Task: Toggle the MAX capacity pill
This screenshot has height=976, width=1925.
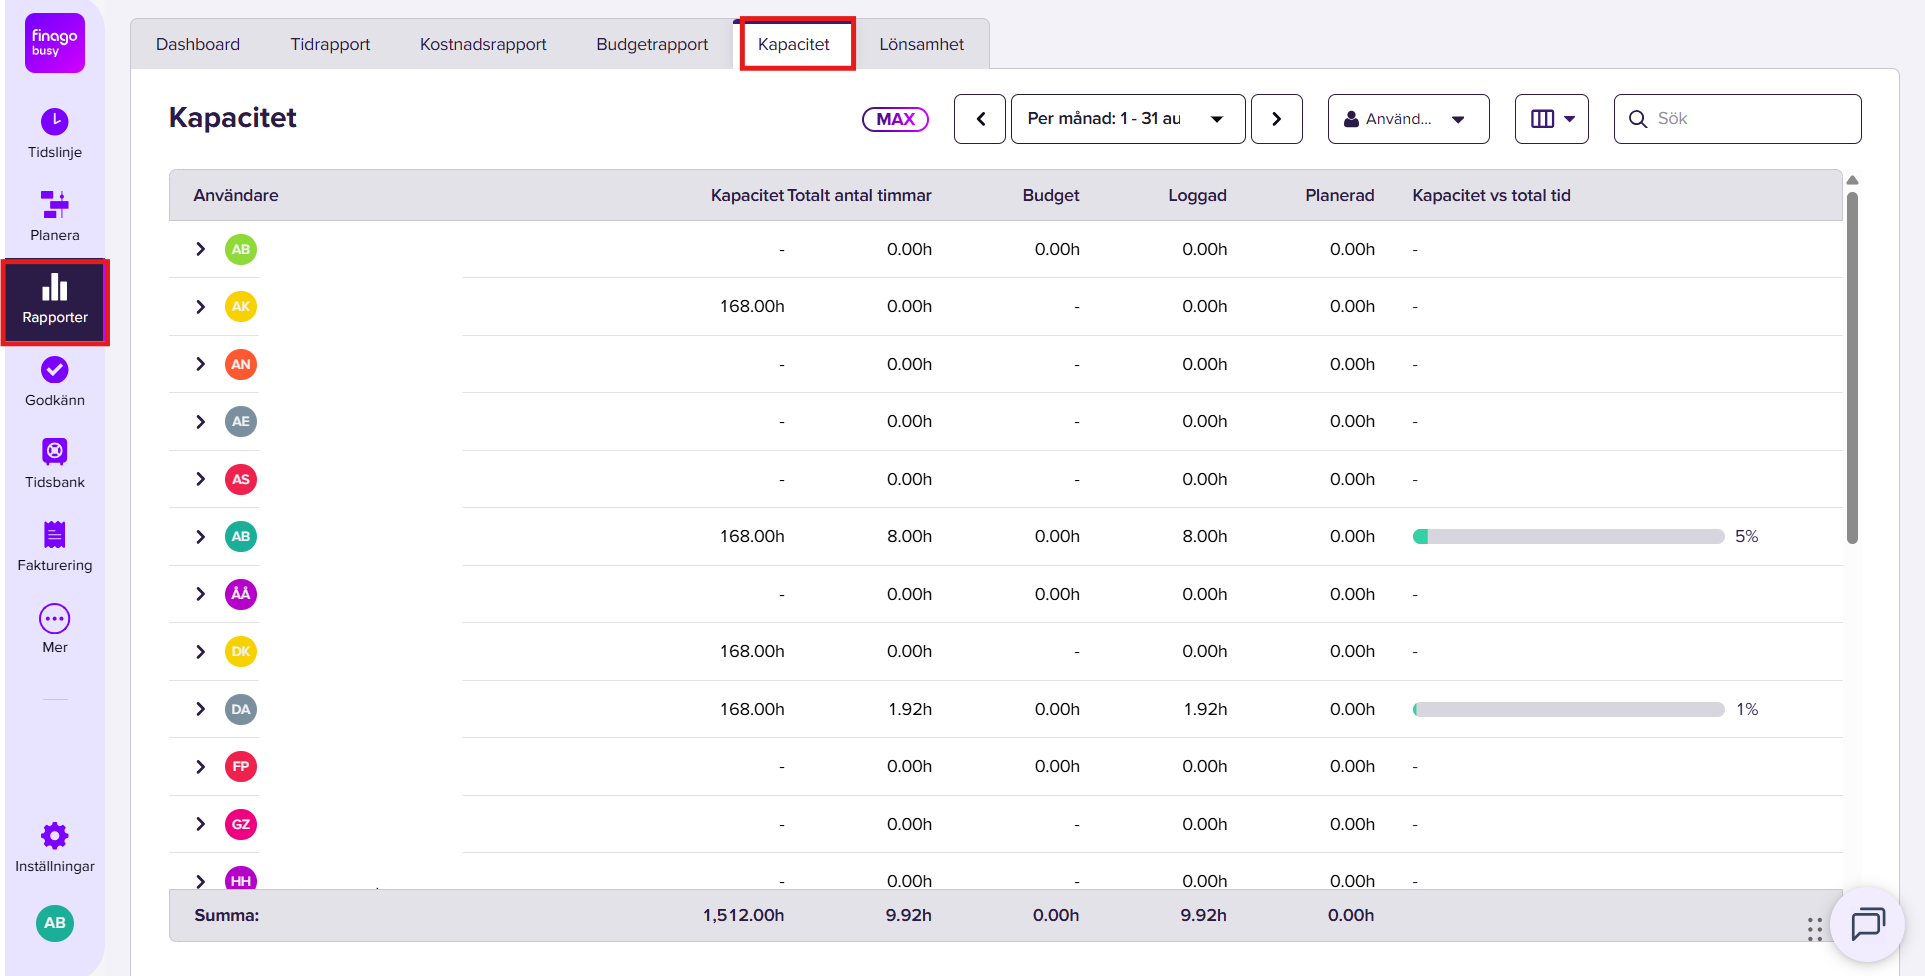Action: [896, 119]
